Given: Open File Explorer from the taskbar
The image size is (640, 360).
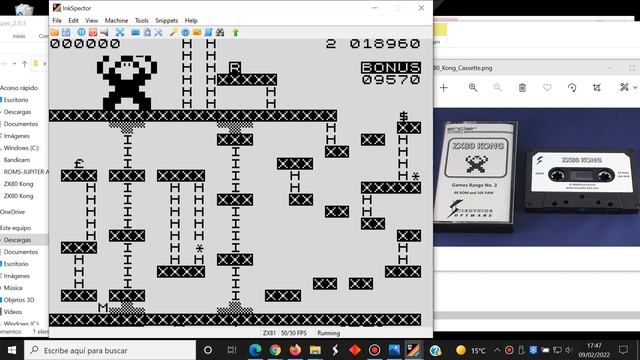Looking at the screenshot, I should coord(315,350).
